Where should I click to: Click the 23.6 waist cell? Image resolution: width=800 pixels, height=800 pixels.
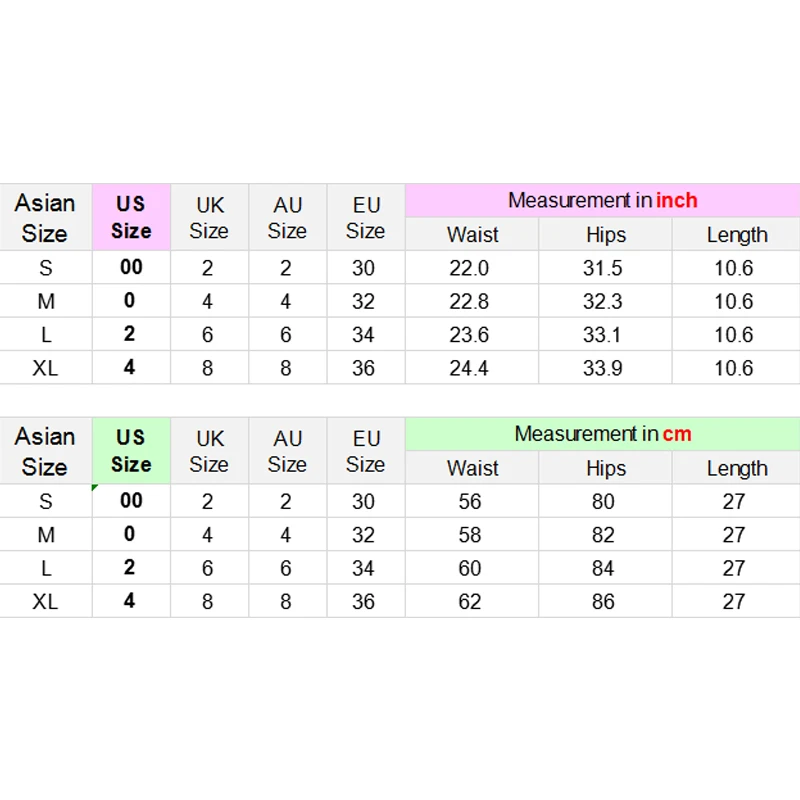(x=469, y=334)
